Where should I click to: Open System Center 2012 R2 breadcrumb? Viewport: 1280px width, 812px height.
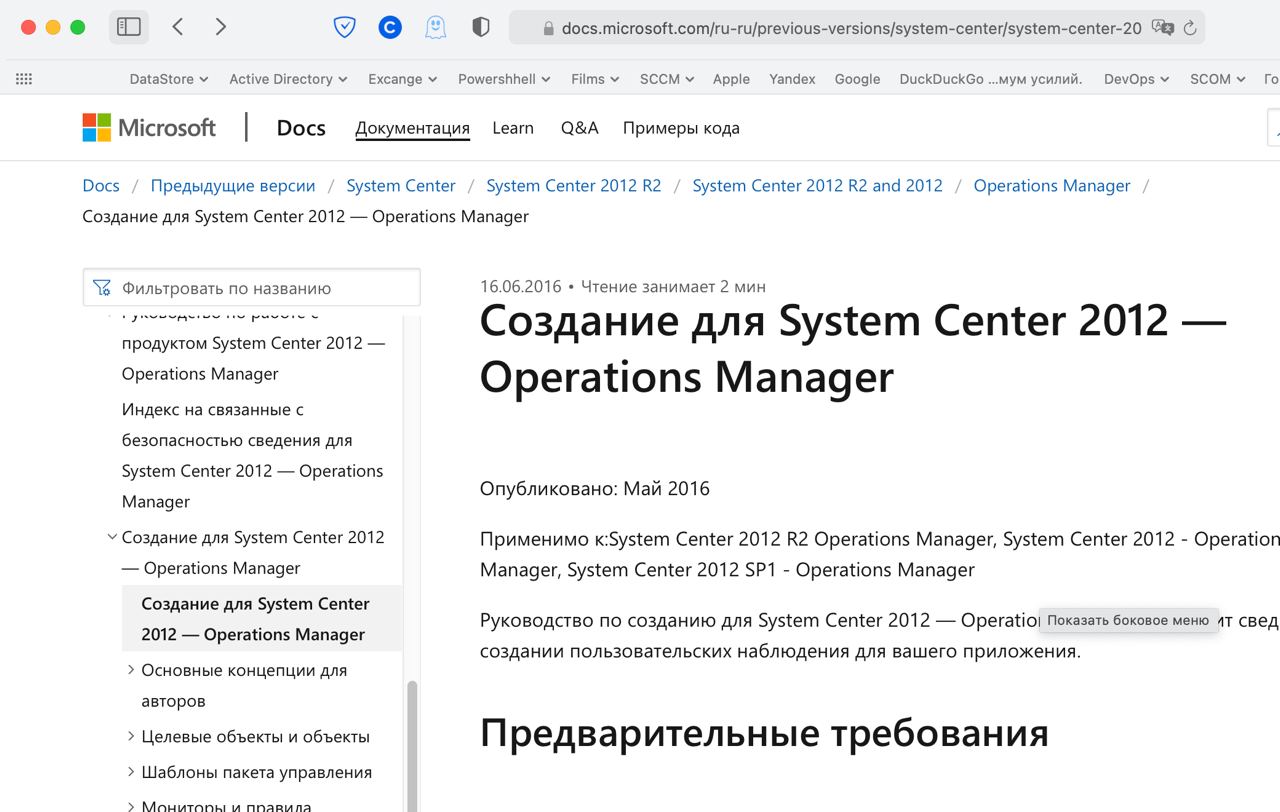574,185
